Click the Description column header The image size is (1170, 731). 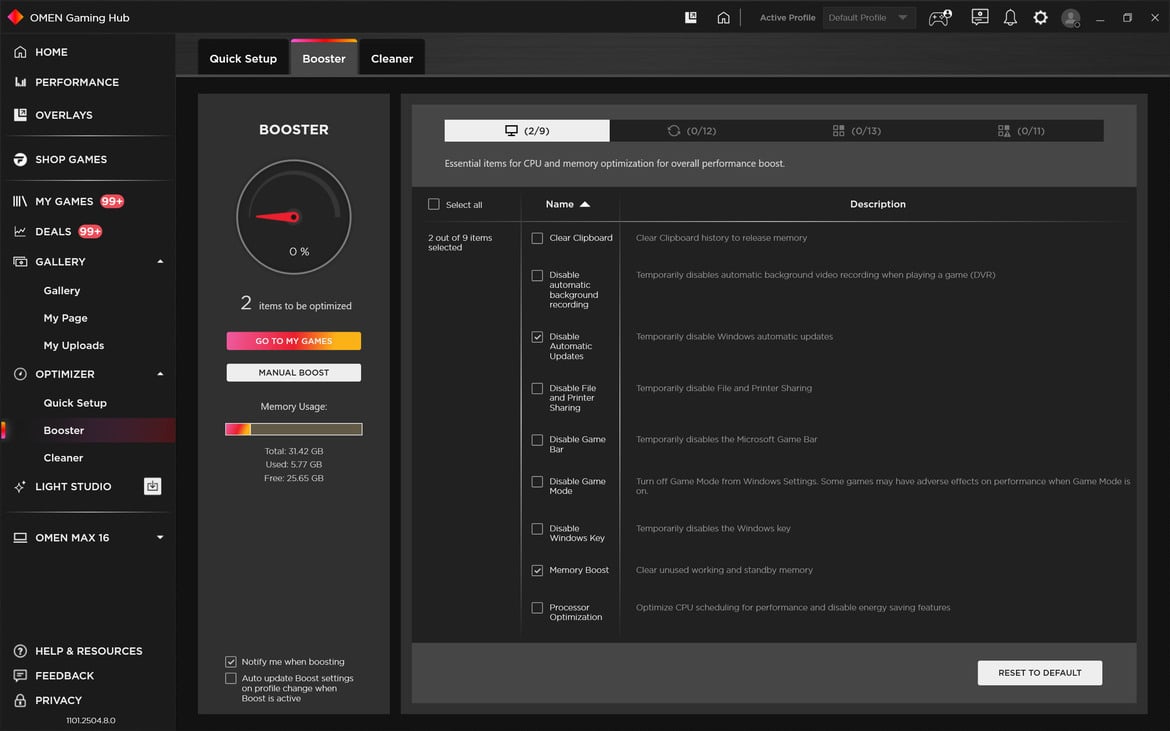(878, 204)
